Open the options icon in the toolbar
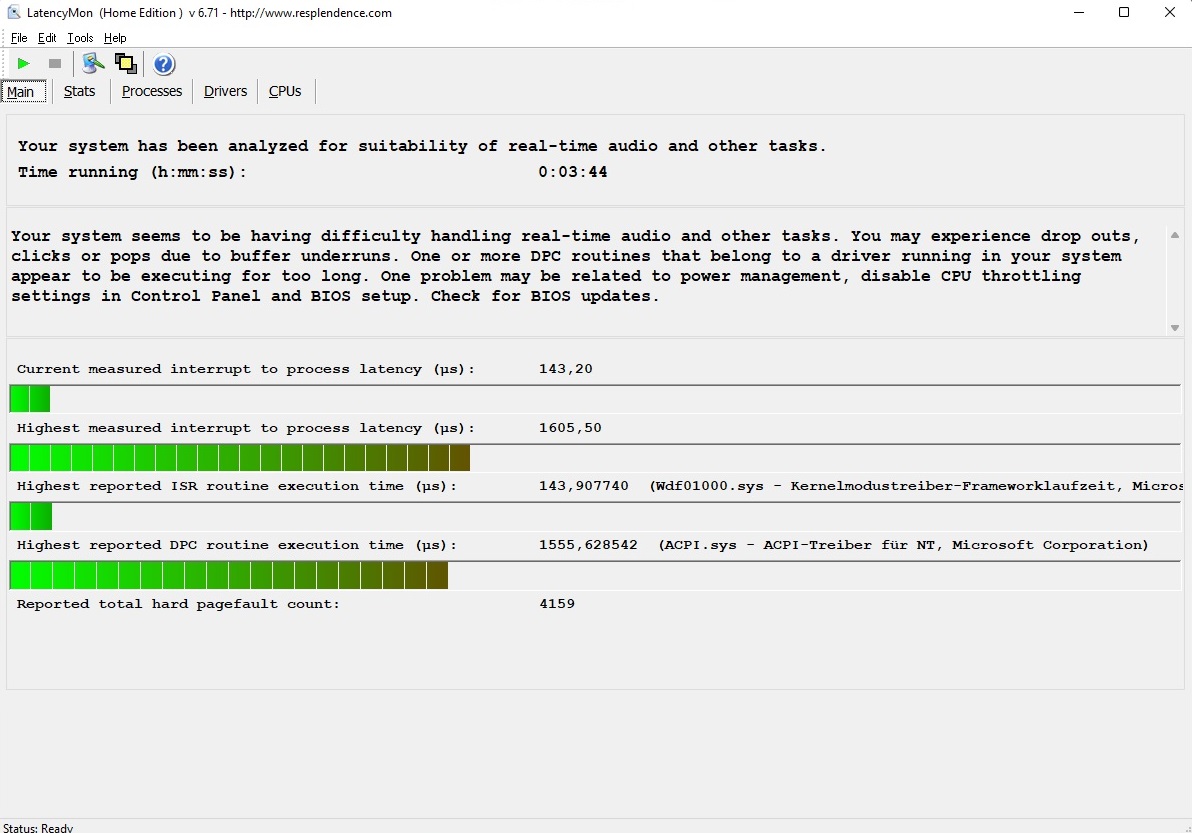The height and width of the screenshot is (833, 1192). point(93,64)
